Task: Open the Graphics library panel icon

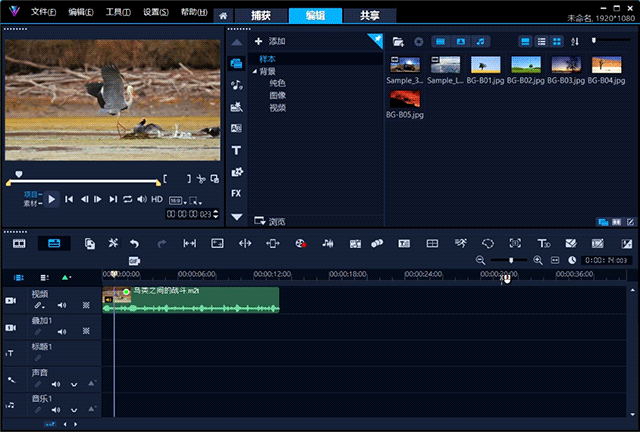Action: (237, 172)
